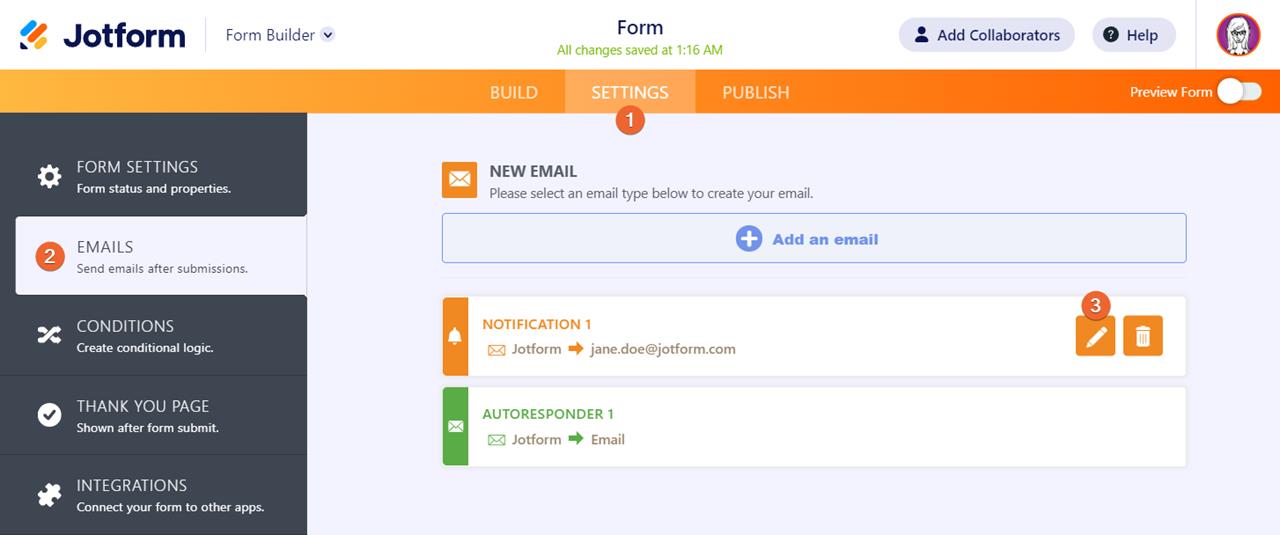Click the Notification 1 bell icon
Viewport: 1280px width, 535px height.
pyautogui.click(x=455, y=336)
